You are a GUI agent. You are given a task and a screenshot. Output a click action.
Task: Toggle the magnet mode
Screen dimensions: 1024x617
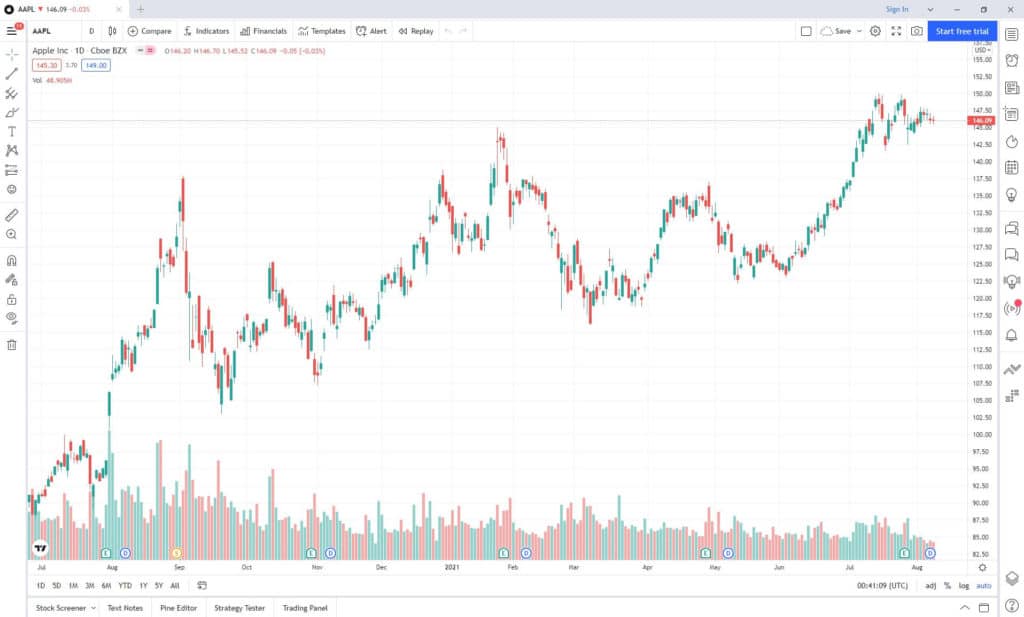(x=12, y=261)
